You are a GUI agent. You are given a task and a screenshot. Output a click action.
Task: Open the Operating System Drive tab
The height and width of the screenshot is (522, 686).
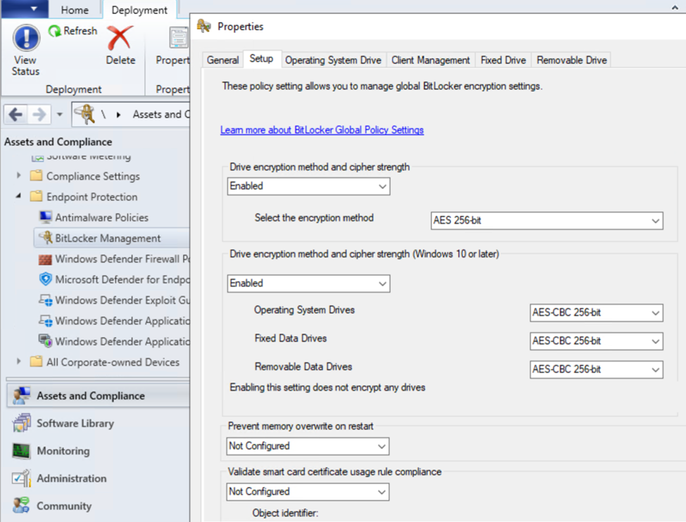pos(333,60)
